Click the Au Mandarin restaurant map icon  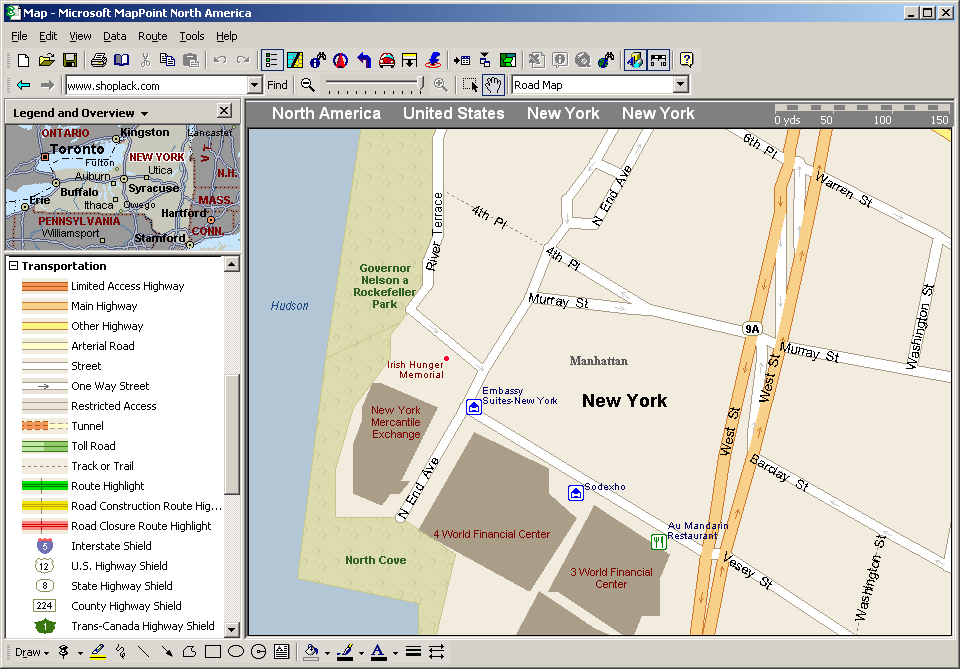click(658, 542)
